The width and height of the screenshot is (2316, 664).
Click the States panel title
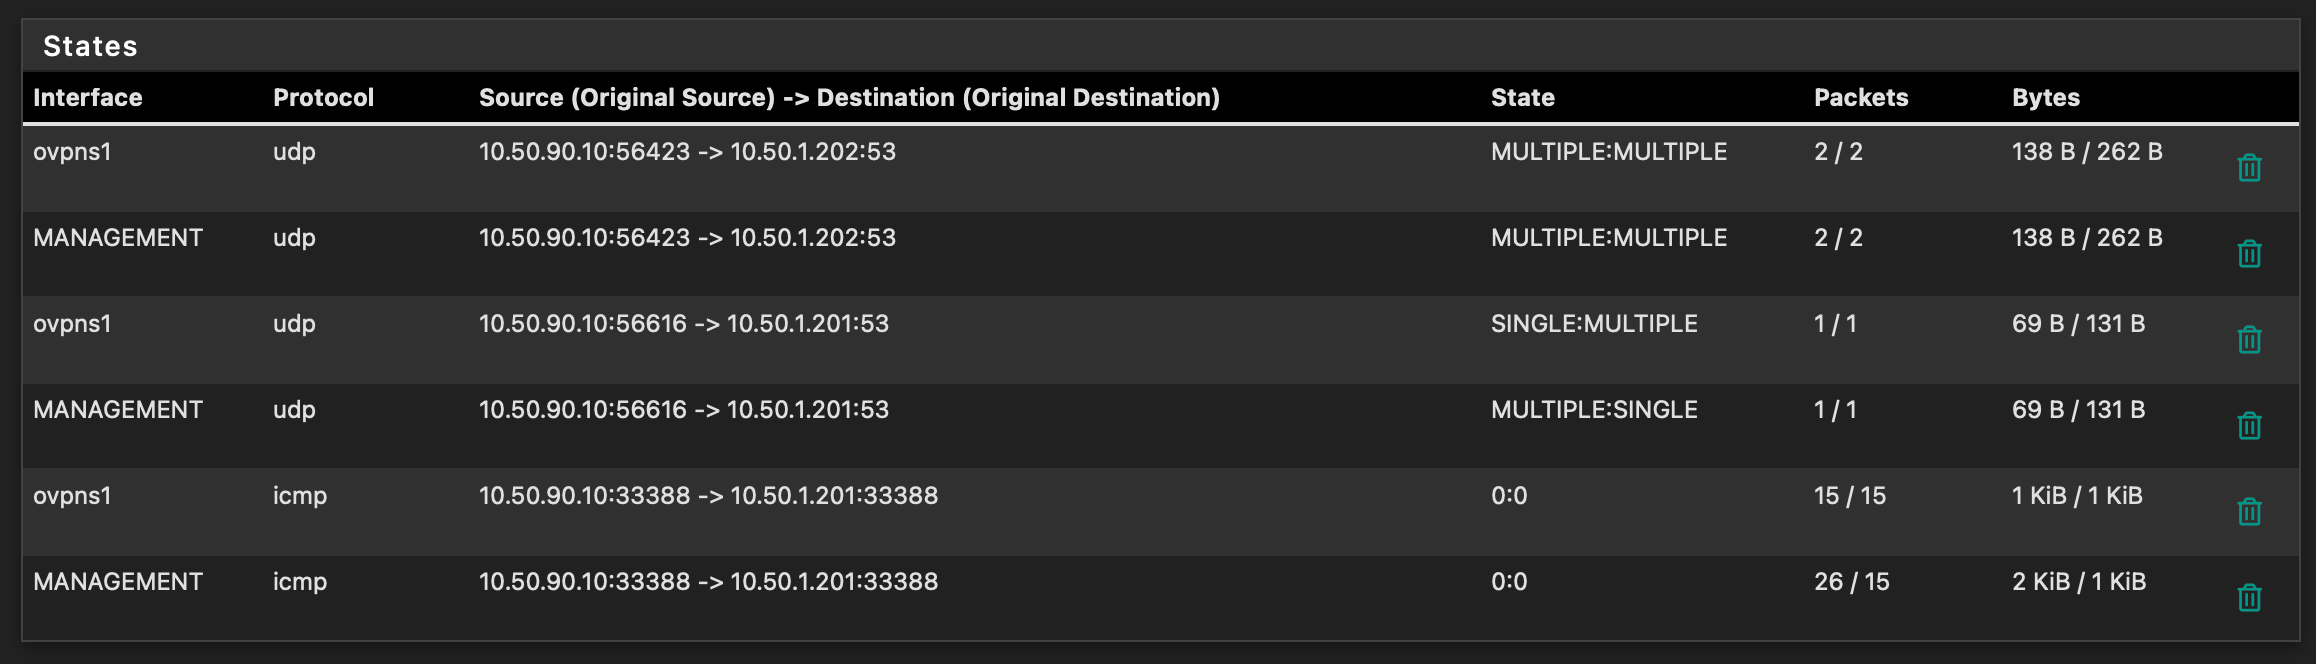(90, 46)
